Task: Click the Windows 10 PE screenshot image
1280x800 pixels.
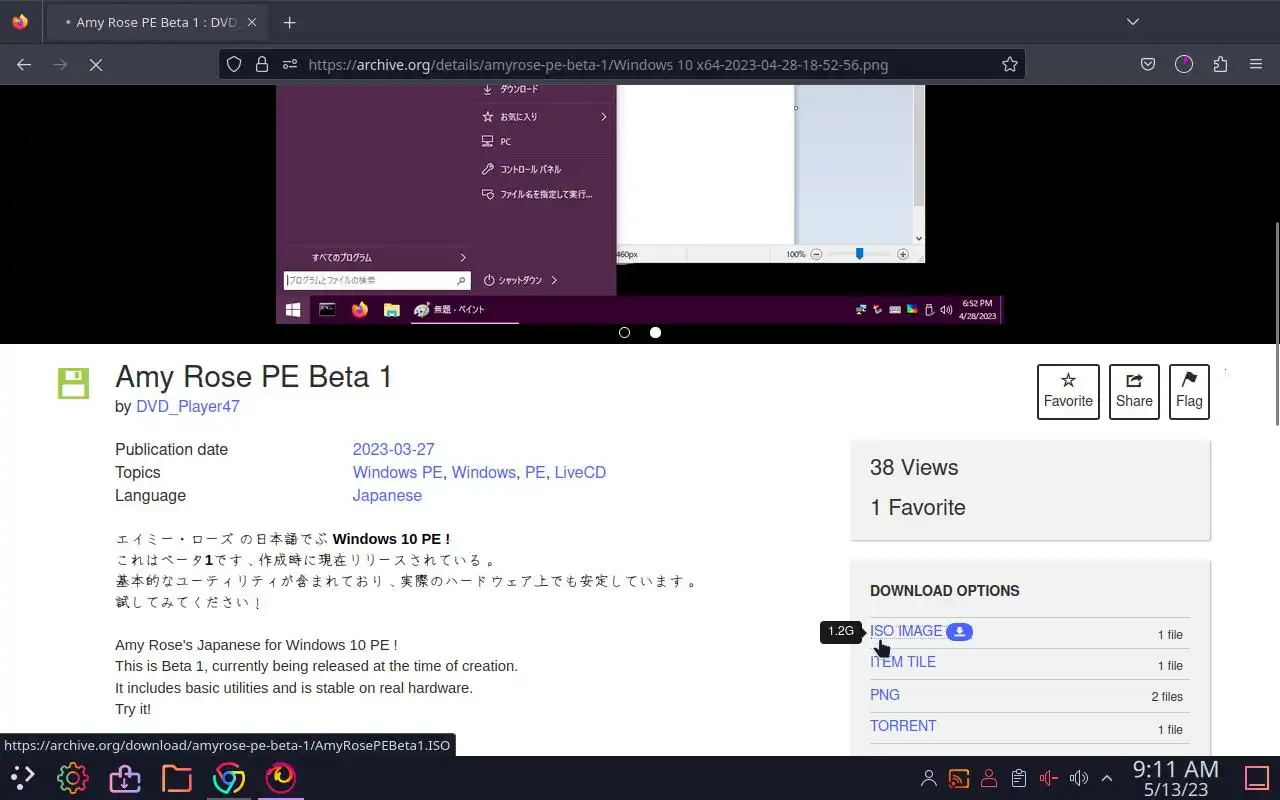Action: [x=639, y=204]
